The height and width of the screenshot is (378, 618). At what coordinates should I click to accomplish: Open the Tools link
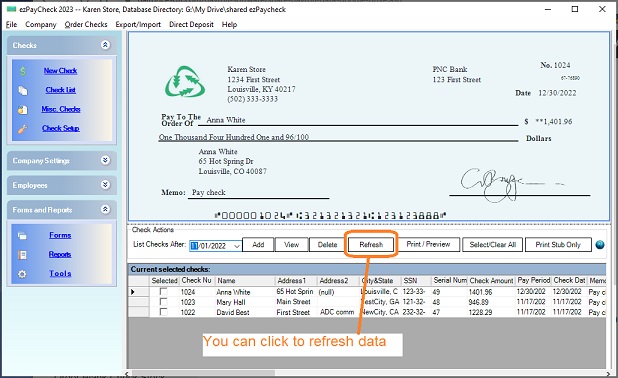click(60, 273)
